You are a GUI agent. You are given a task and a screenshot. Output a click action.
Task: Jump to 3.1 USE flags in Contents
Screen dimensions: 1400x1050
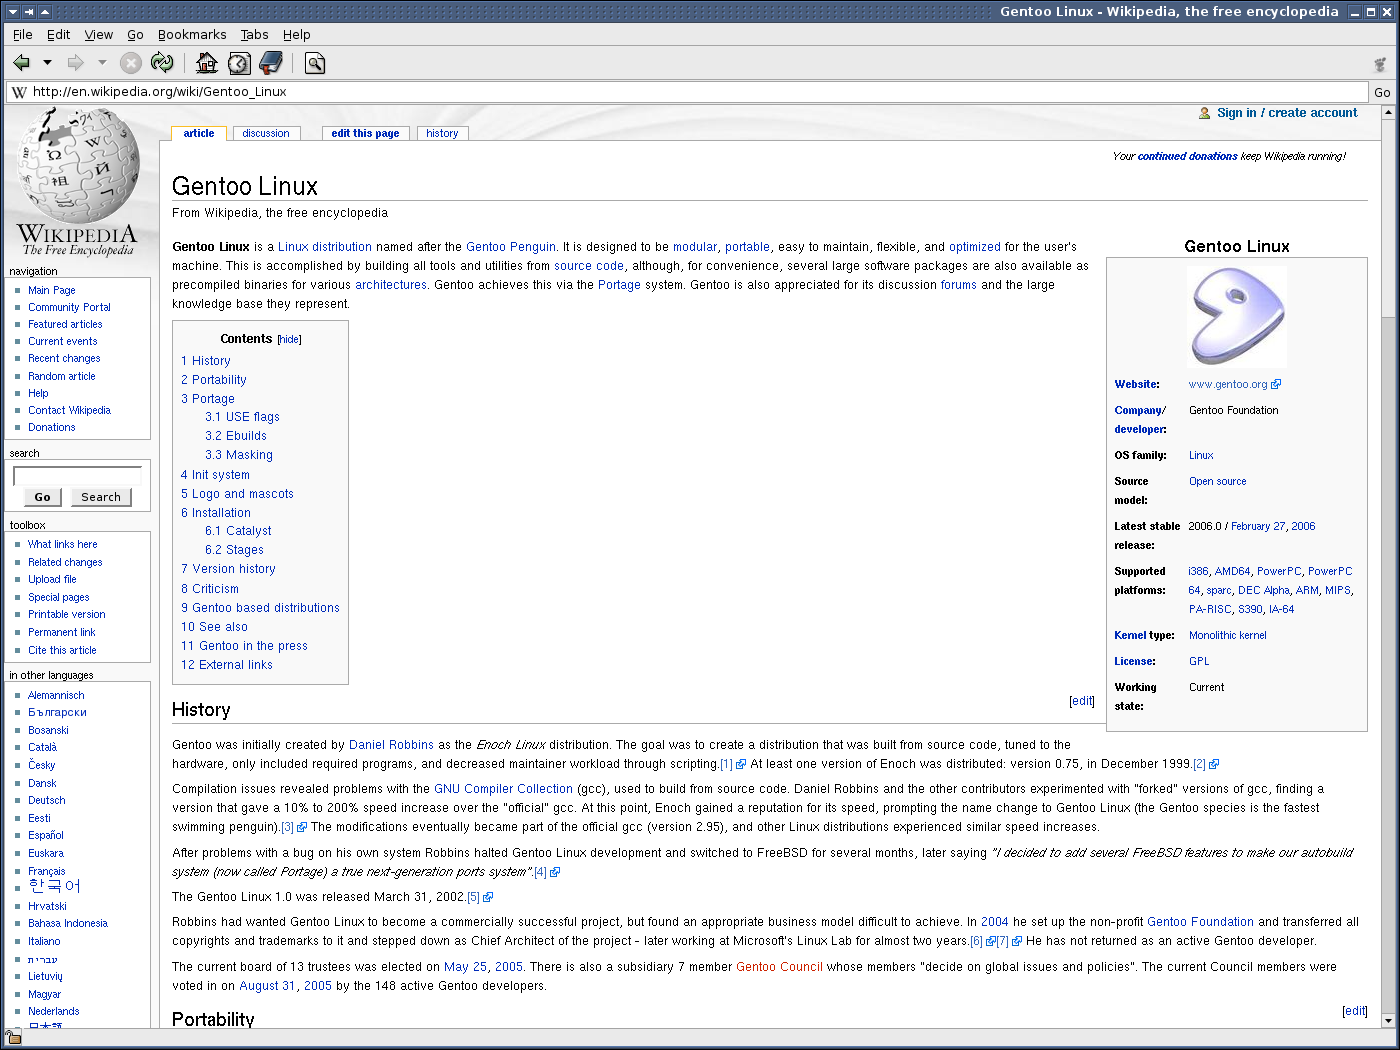pos(242,417)
